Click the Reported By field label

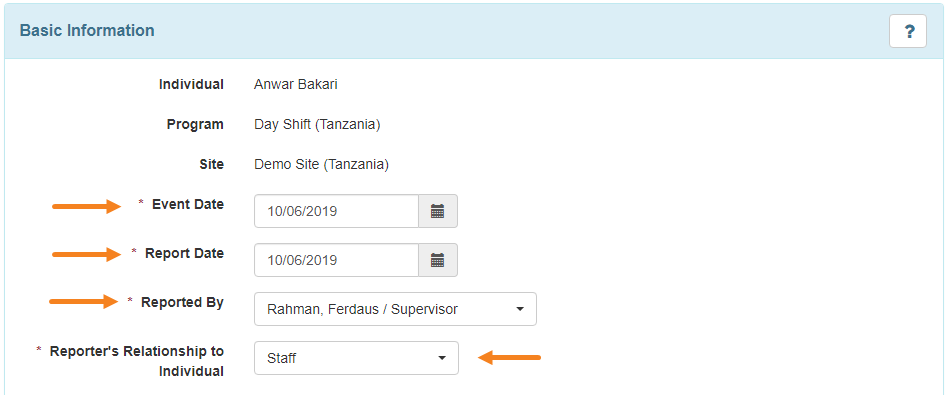[182, 303]
